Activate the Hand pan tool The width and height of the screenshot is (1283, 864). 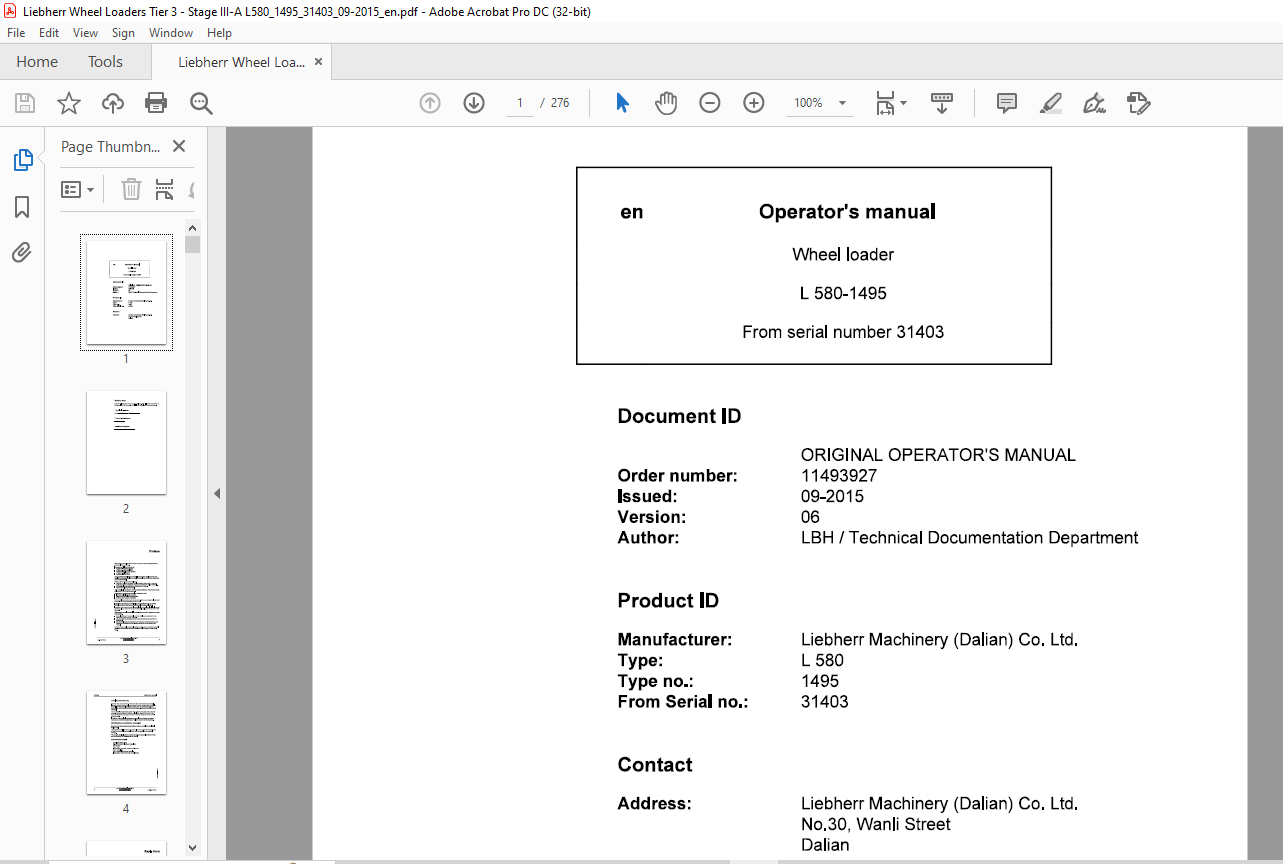click(x=666, y=103)
